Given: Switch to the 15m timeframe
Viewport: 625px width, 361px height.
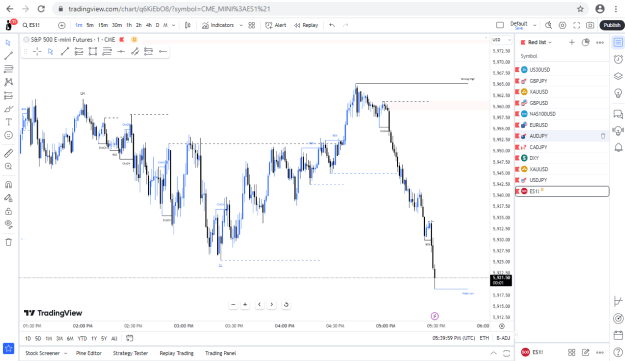Looking at the screenshot, I should (x=103, y=25).
